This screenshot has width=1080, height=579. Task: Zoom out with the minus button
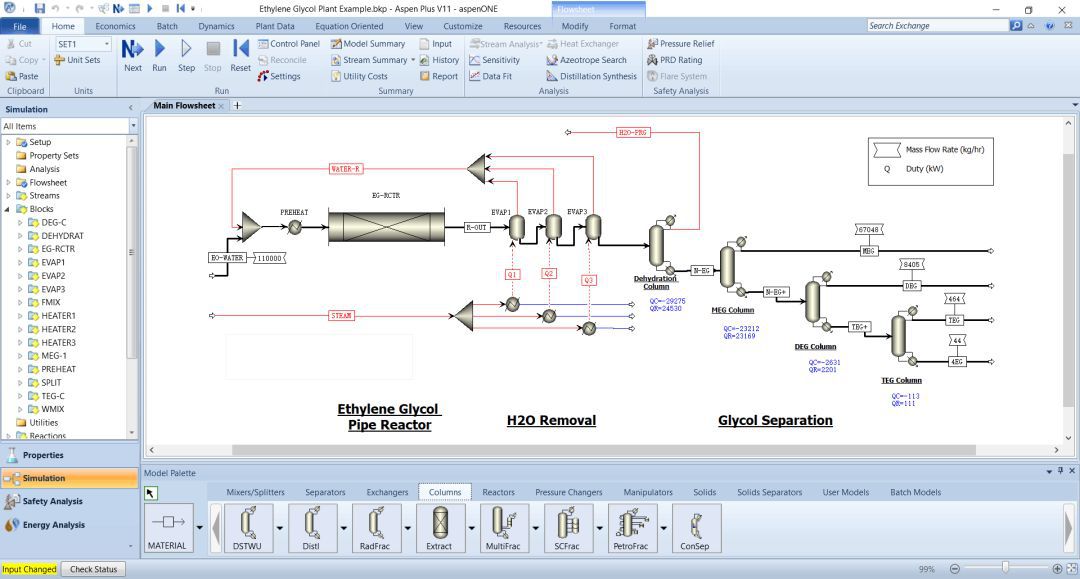955,569
